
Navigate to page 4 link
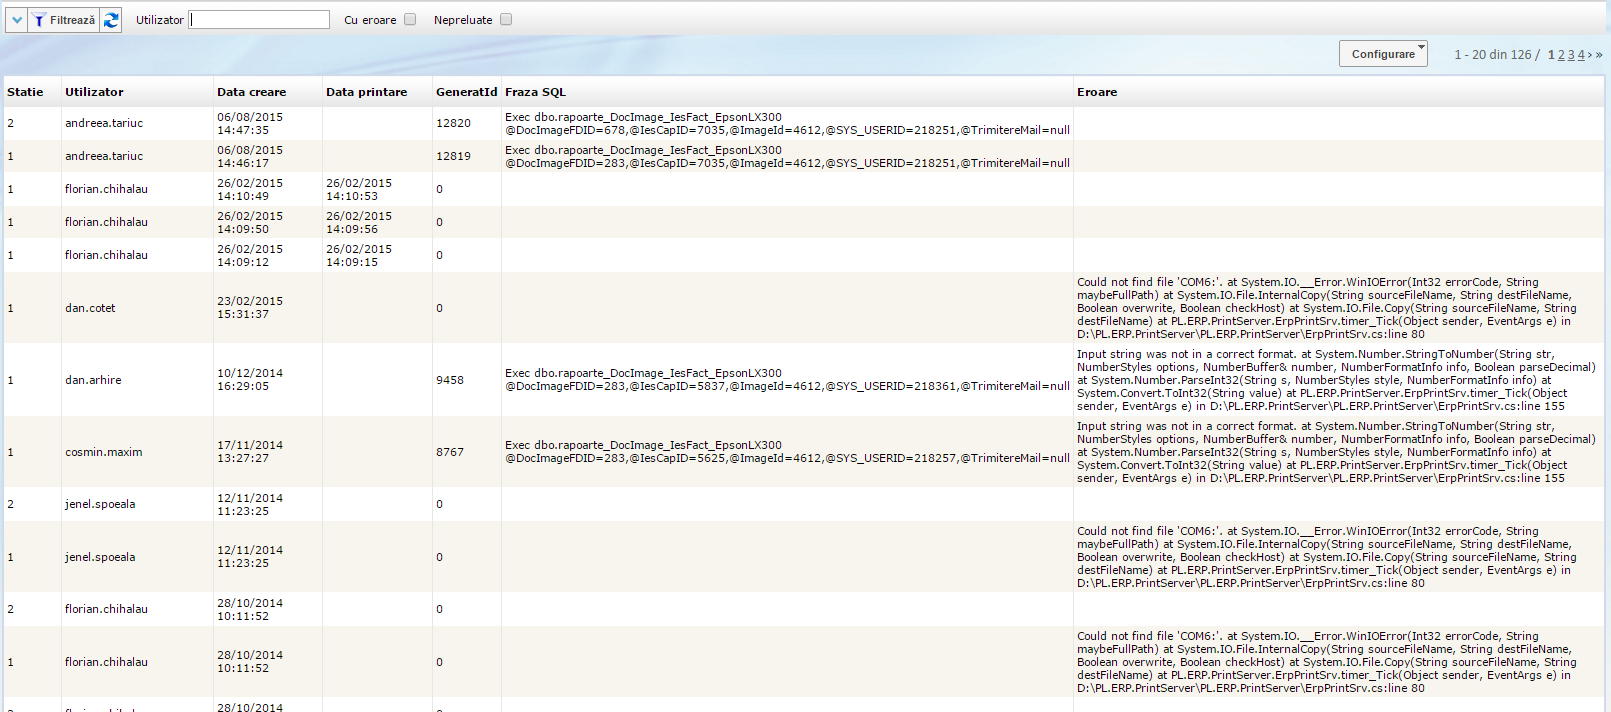click(1581, 55)
